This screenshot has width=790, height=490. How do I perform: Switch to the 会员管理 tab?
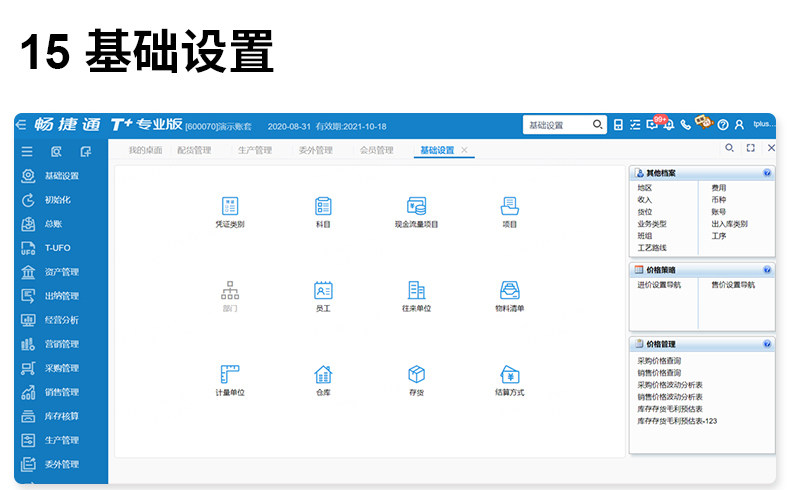[376, 150]
